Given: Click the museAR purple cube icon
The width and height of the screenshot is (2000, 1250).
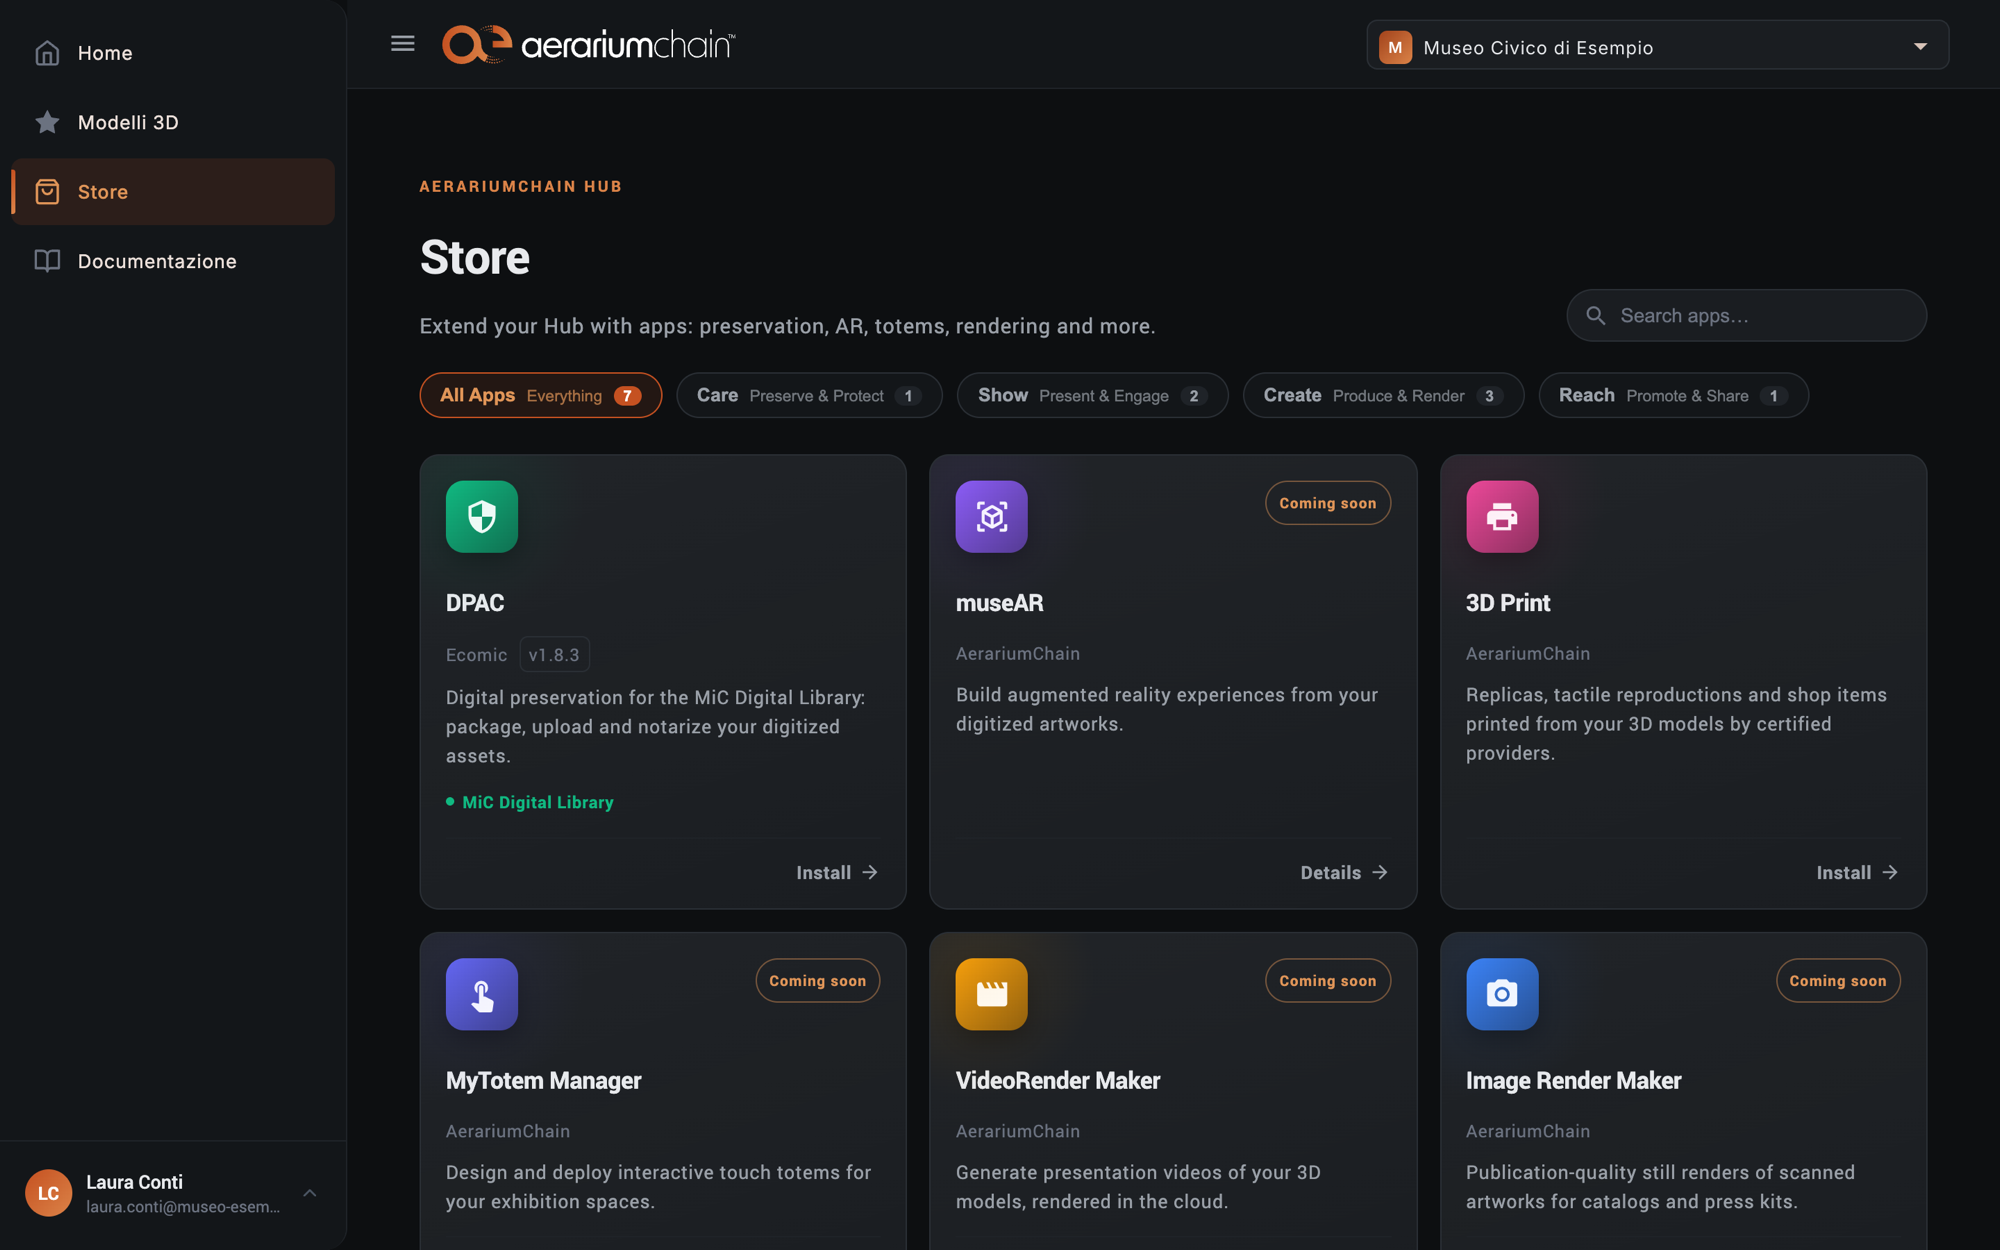Looking at the screenshot, I should tap(991, 517).
